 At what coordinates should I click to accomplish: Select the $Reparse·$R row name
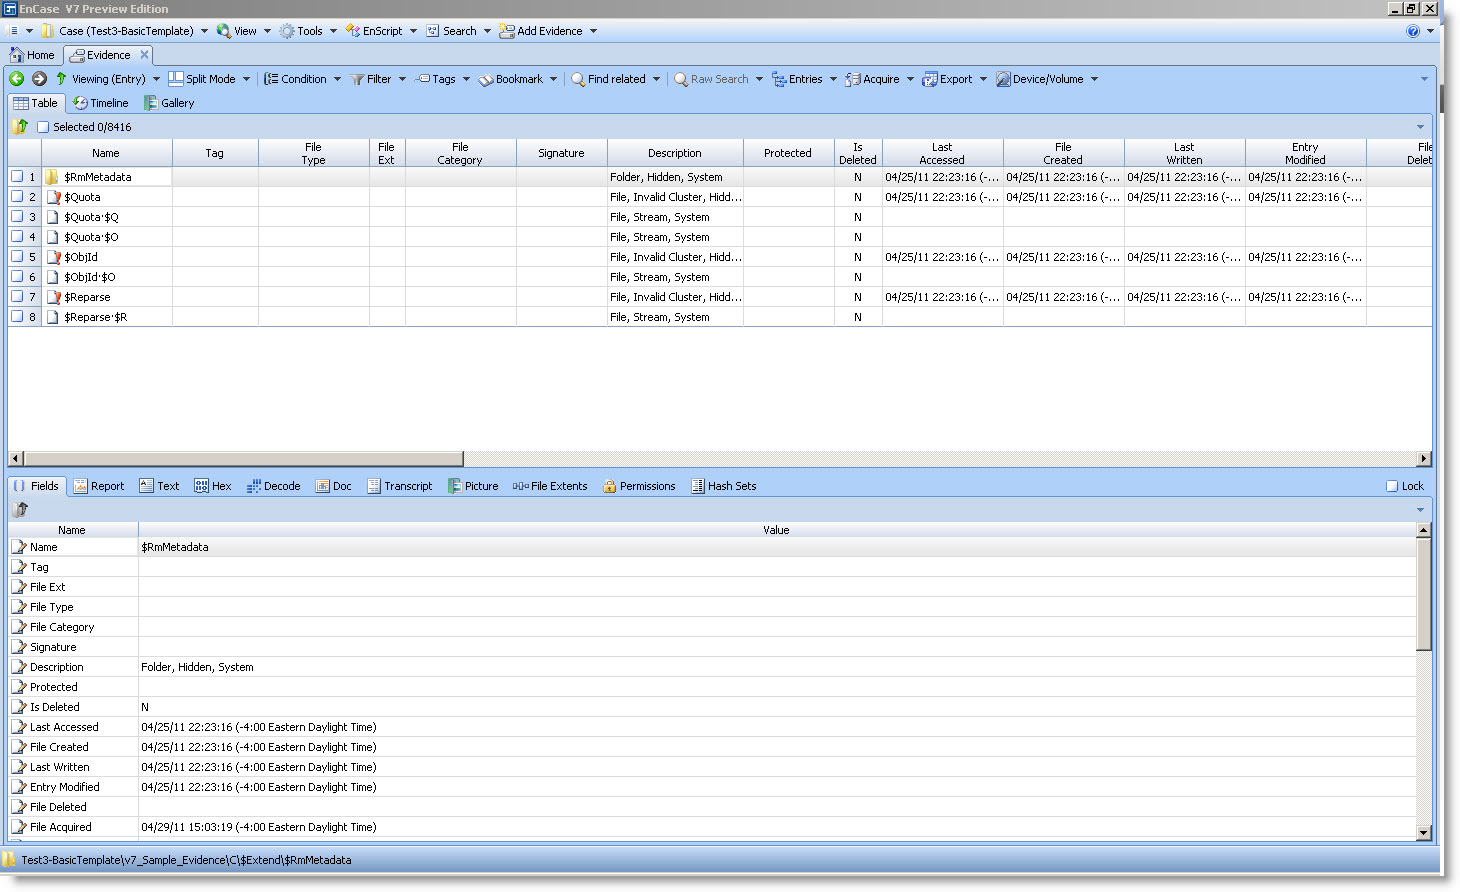[95, 317]
